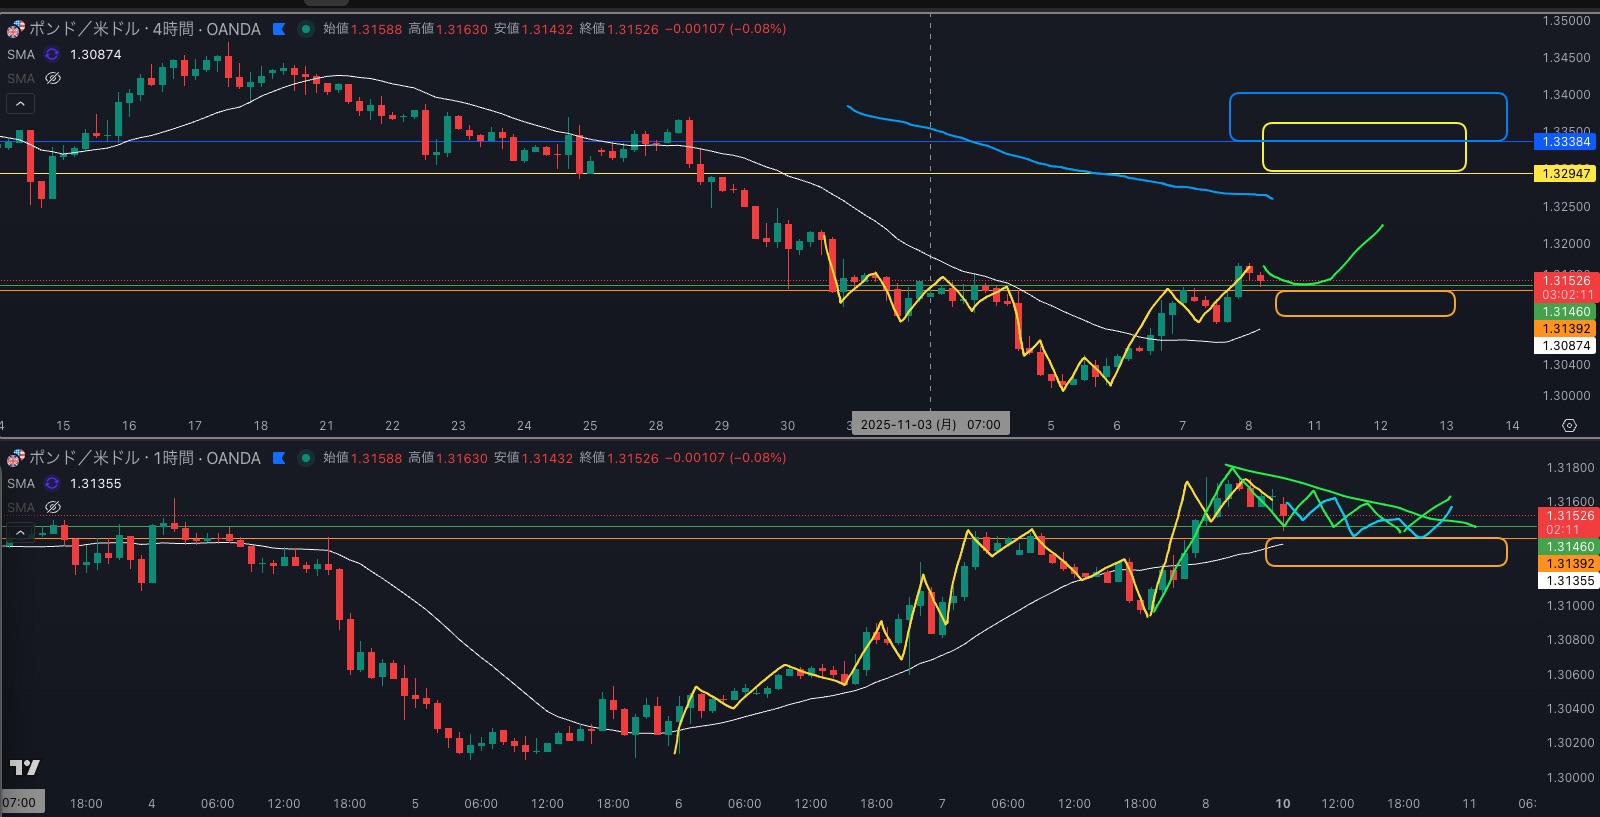Click the green market status dot in 1-hour chart

click(306, 458)
